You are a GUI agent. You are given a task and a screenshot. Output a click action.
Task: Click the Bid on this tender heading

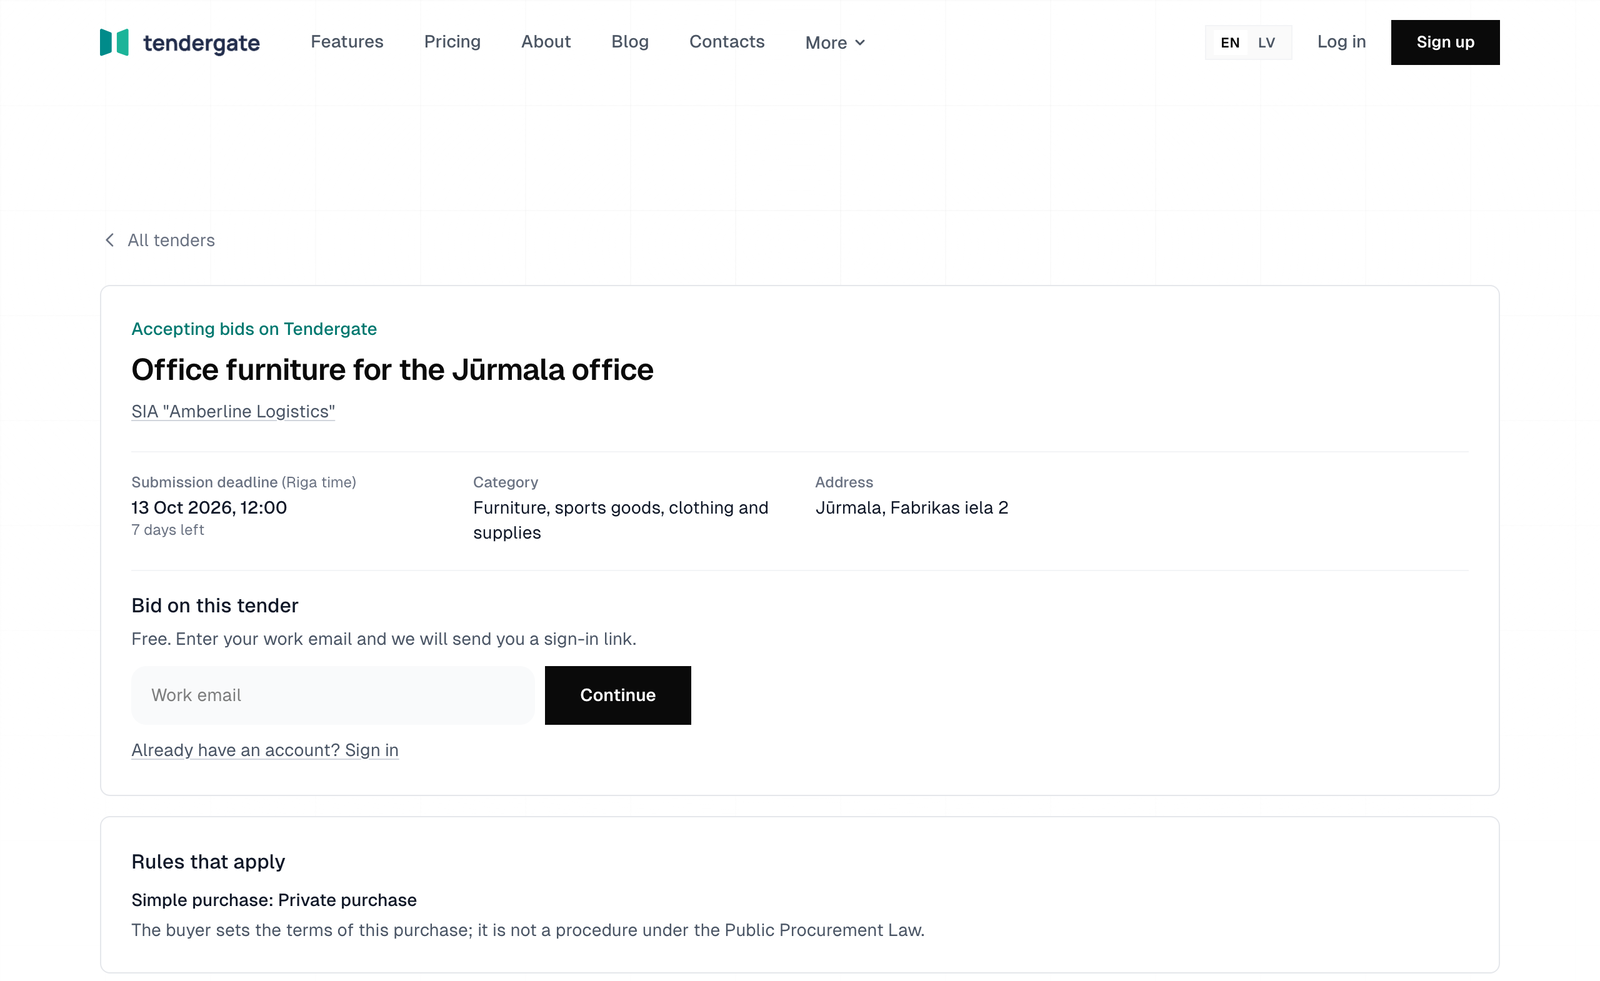[215, 606]
